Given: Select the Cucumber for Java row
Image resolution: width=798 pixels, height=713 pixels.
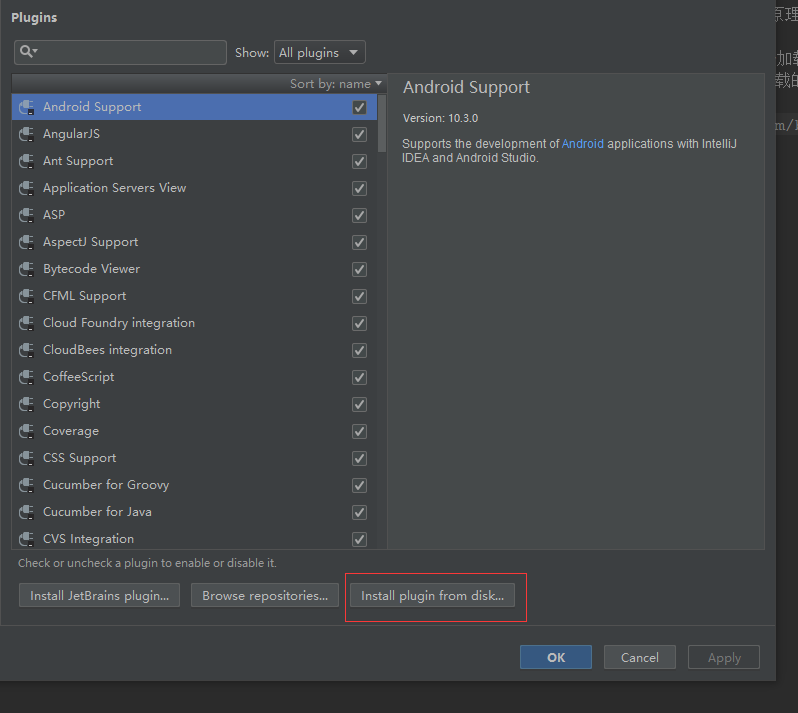Looking at the screenshot, I should (x=194, y=512).
